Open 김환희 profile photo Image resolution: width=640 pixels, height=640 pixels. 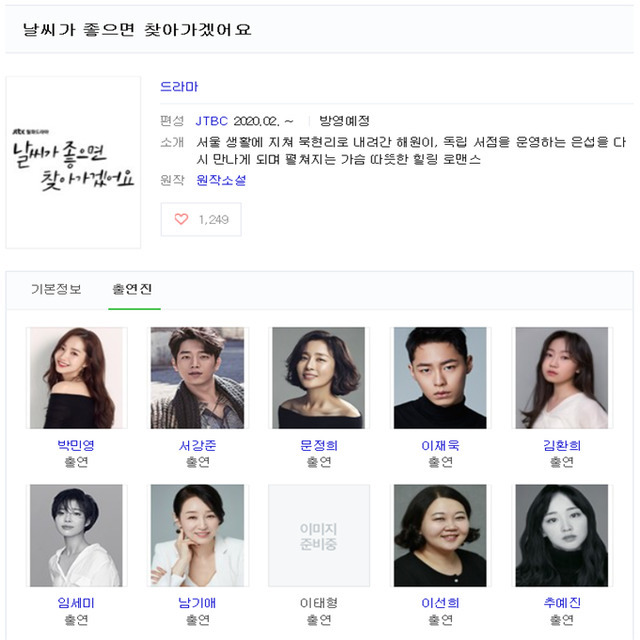coord(562,378)
